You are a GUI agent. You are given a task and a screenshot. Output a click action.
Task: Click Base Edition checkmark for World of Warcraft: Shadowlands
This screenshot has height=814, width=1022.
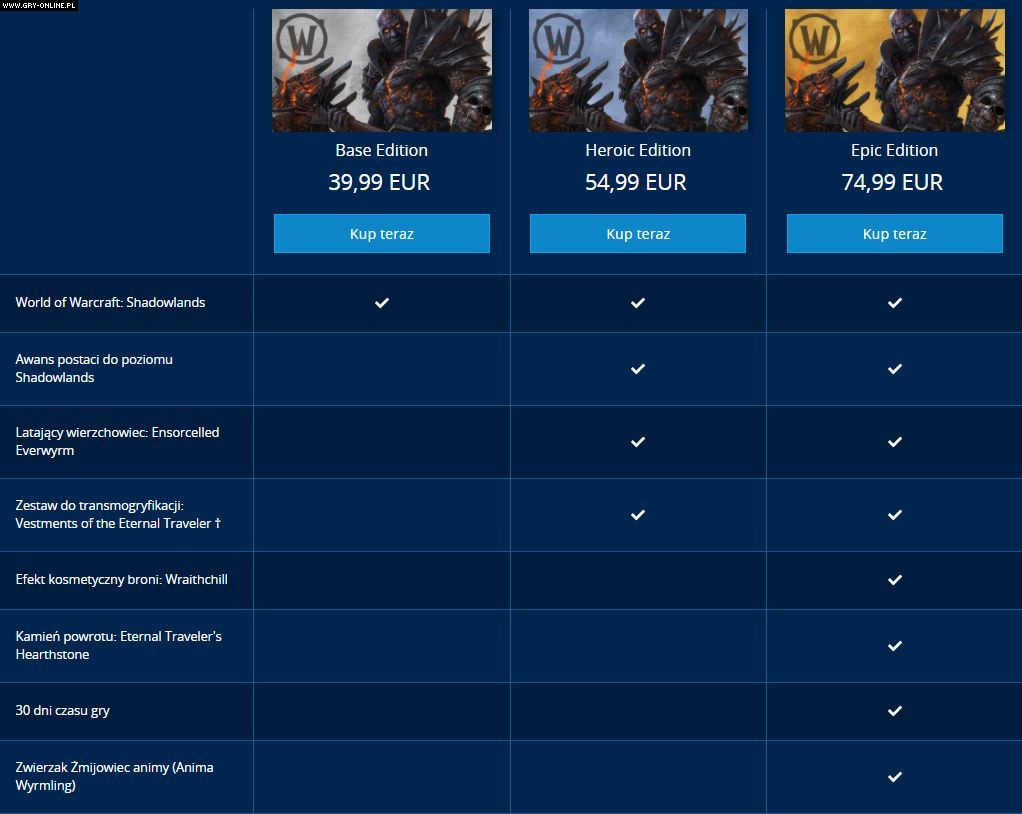(382, 303)
